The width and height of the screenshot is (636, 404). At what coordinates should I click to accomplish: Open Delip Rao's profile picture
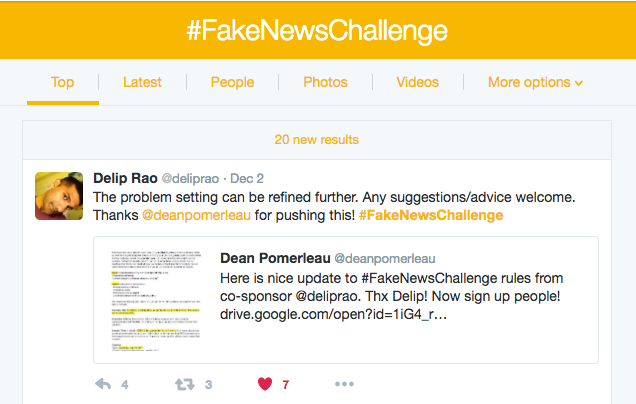point(59,196)
